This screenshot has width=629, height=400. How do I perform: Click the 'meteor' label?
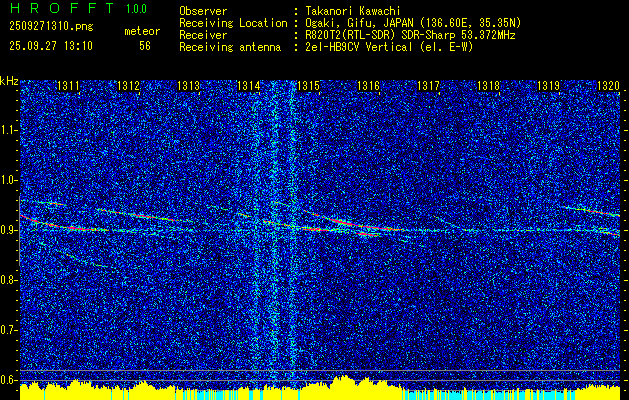[142, 32]
